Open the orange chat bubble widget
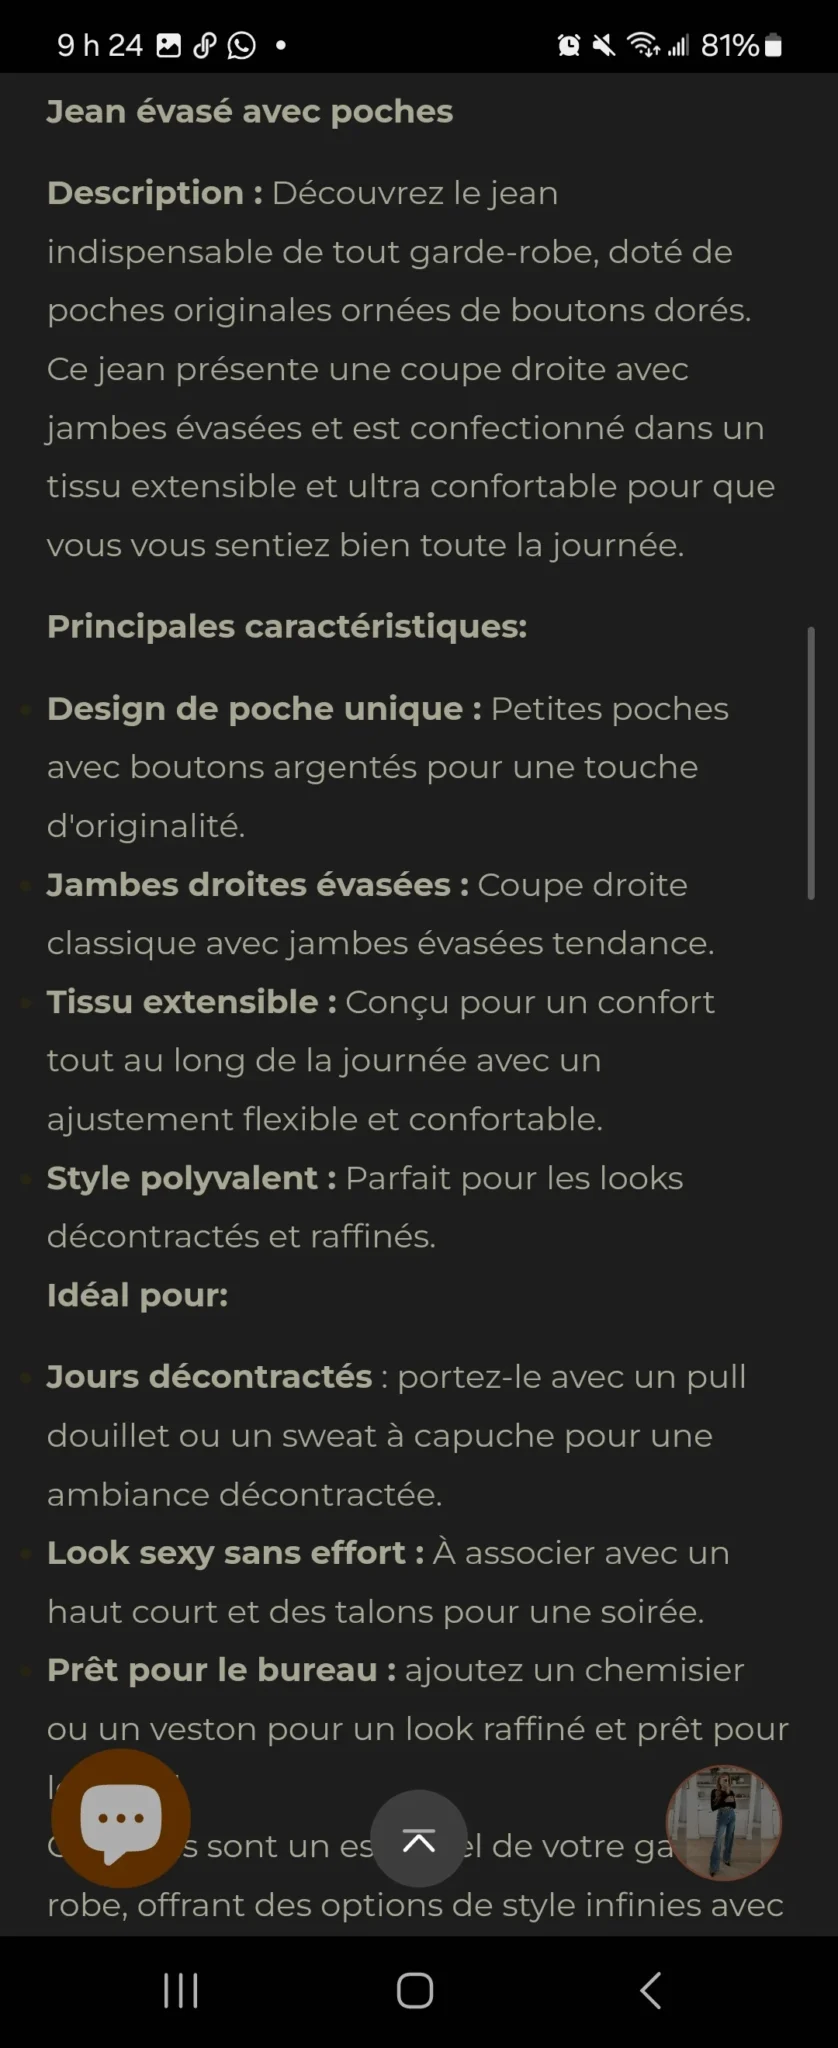The width and height of the screenshot is (838, 2048). click(x=121, y=1818)
